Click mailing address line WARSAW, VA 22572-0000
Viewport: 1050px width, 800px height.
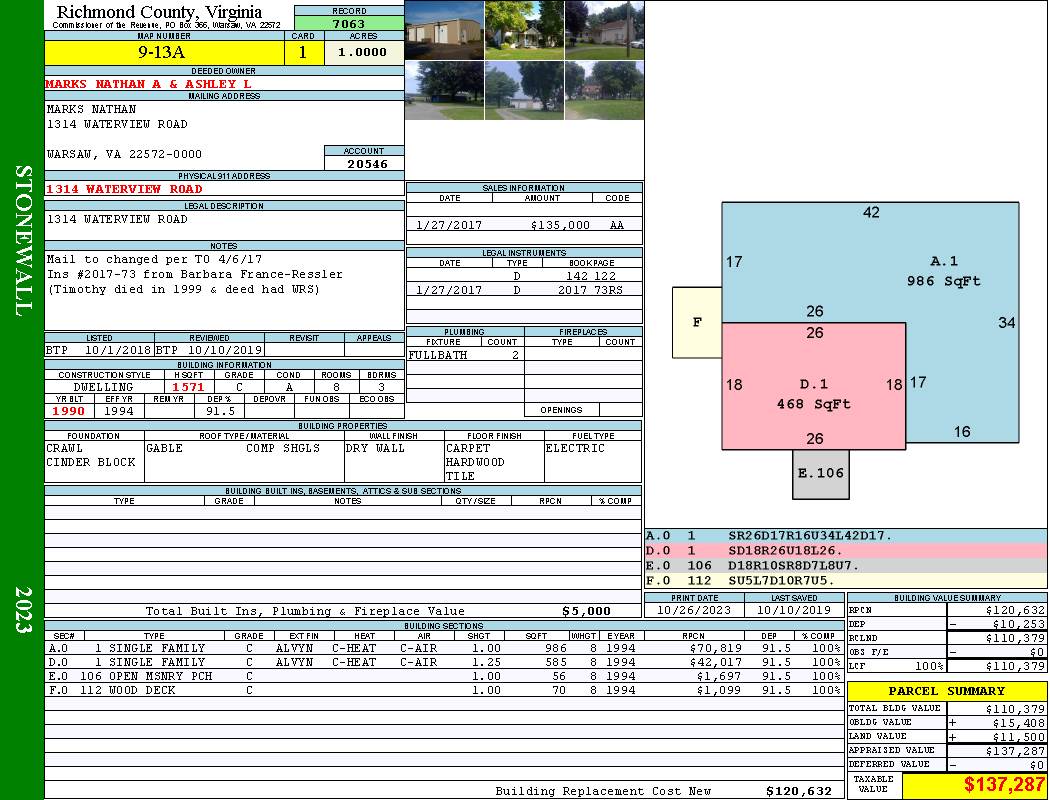click(124, 154)
